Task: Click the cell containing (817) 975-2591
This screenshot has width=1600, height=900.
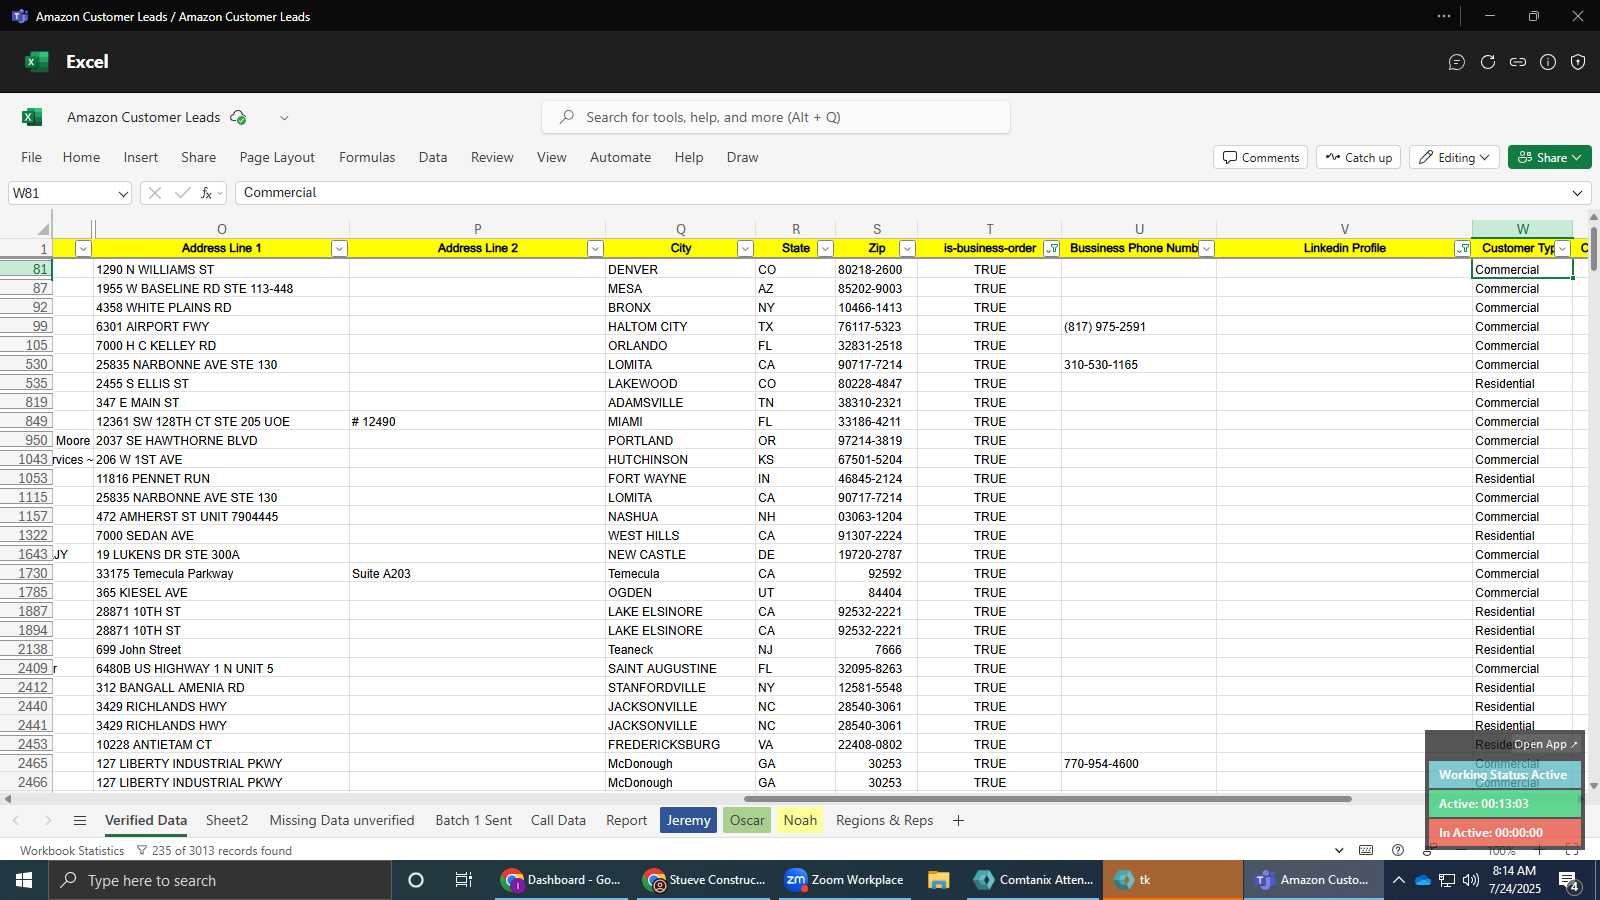Action: point(1139,327)
